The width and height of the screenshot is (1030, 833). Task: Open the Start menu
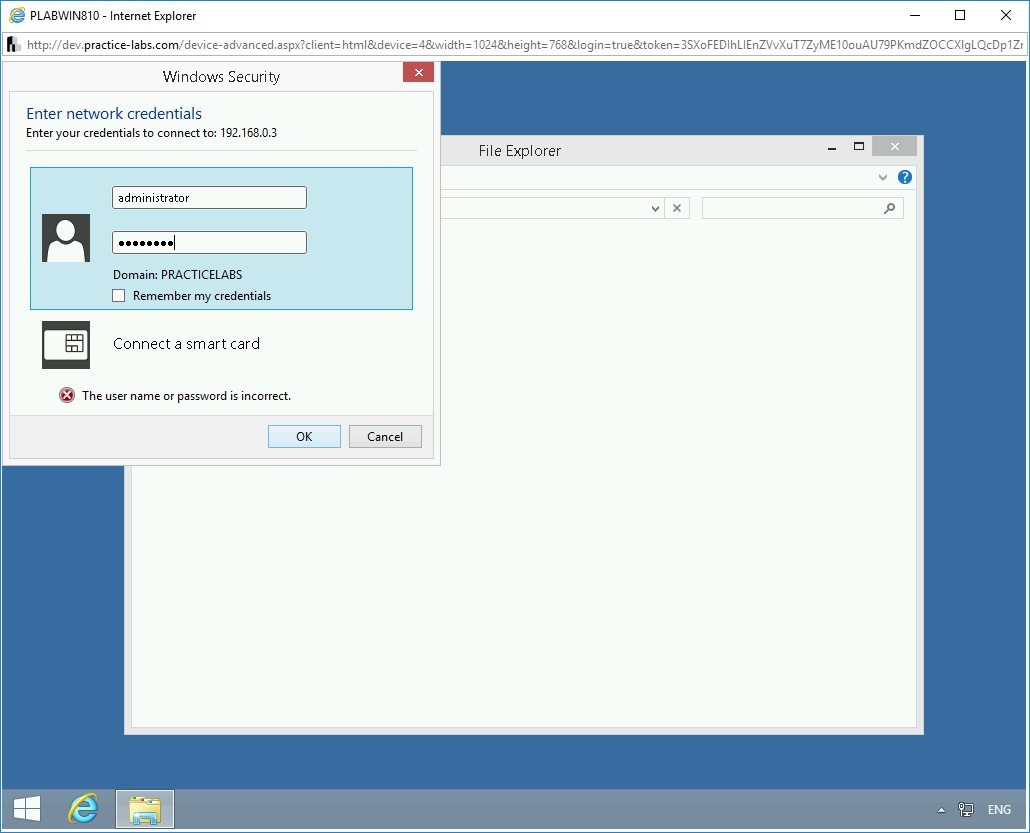click(26, 808)
